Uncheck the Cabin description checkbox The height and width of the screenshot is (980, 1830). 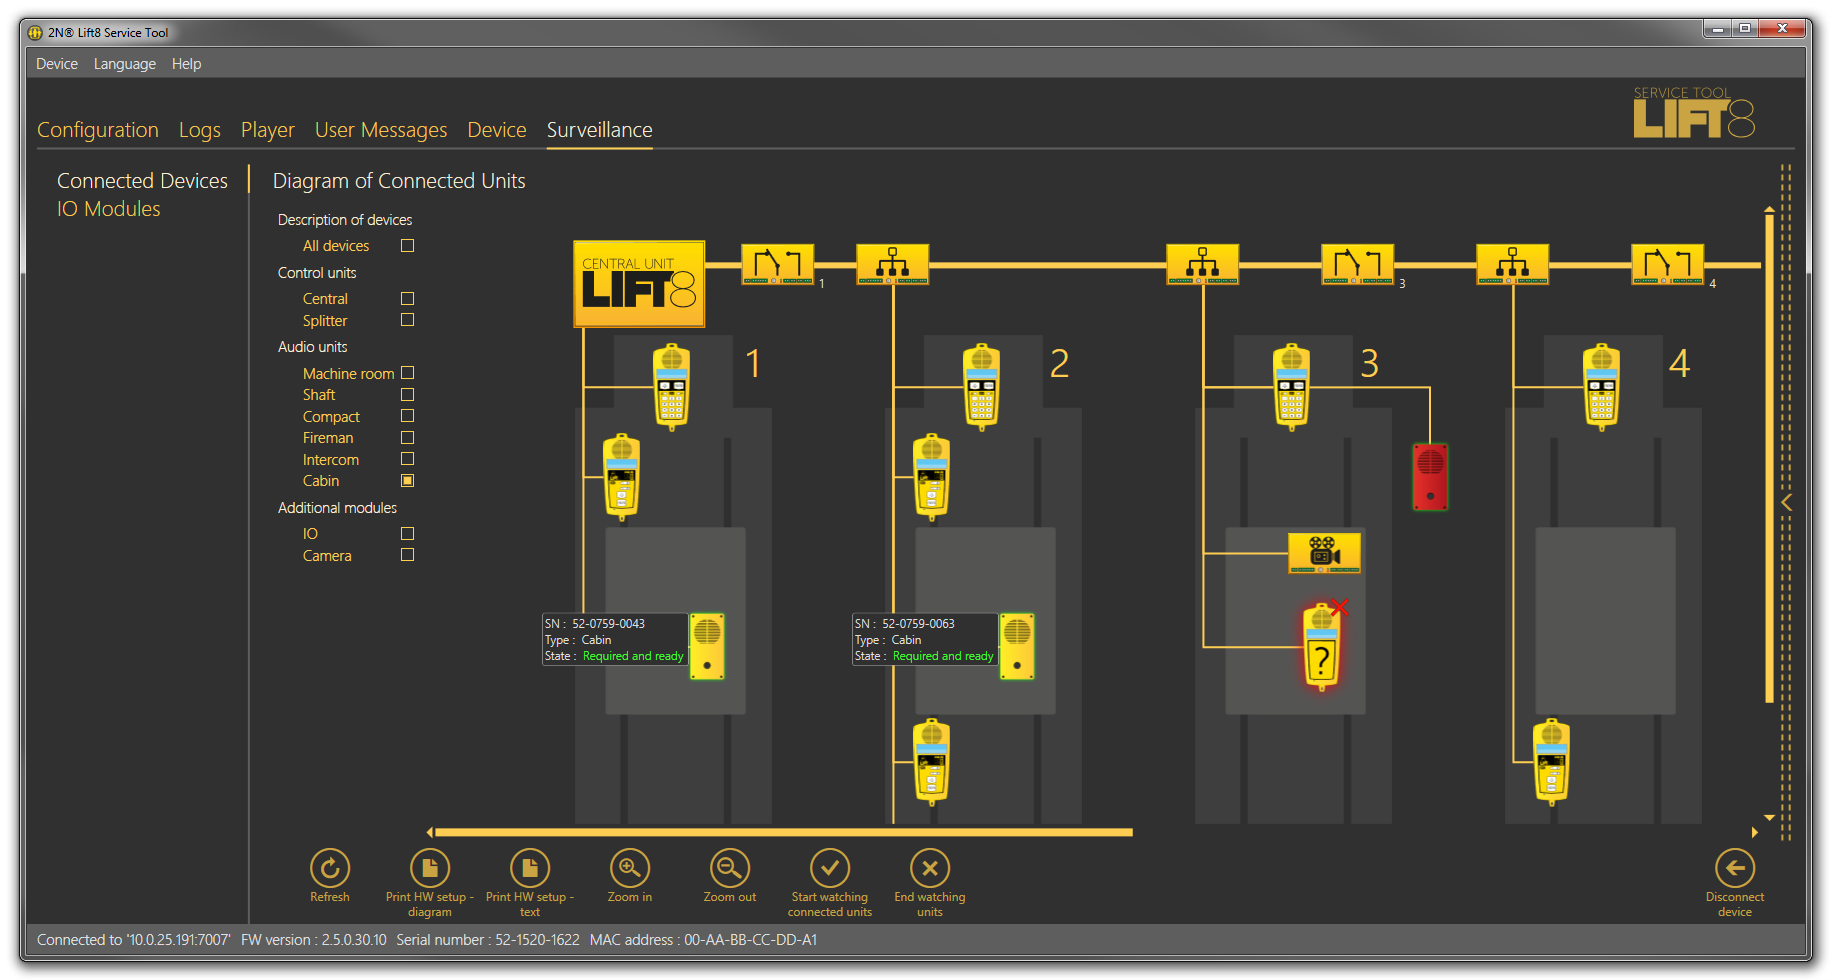click(407, 481)
